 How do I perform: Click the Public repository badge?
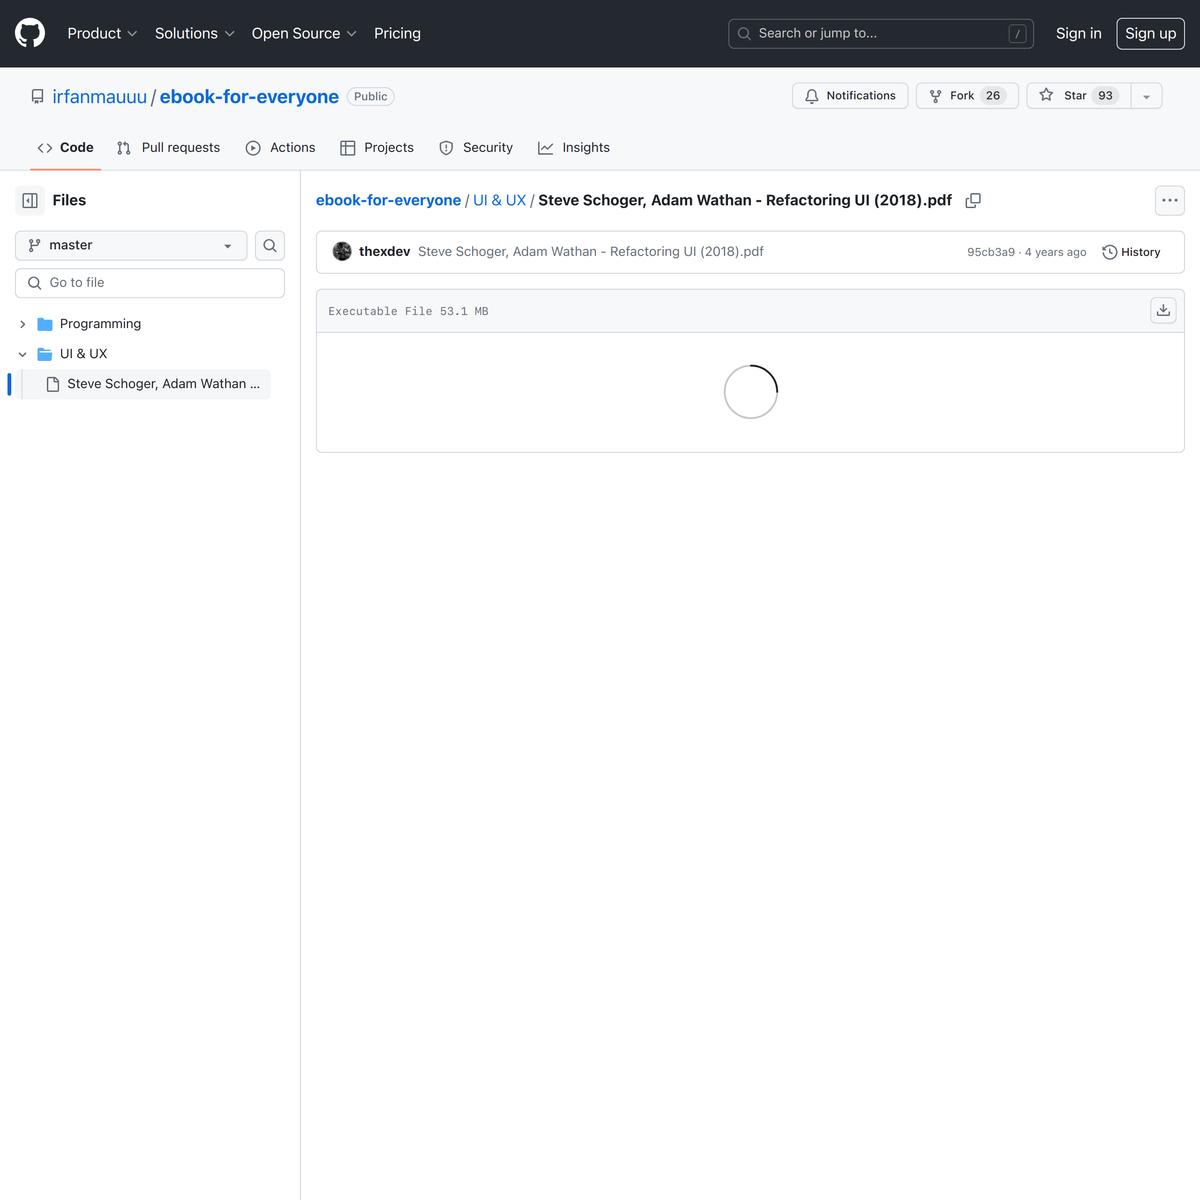tap(370, 97)
